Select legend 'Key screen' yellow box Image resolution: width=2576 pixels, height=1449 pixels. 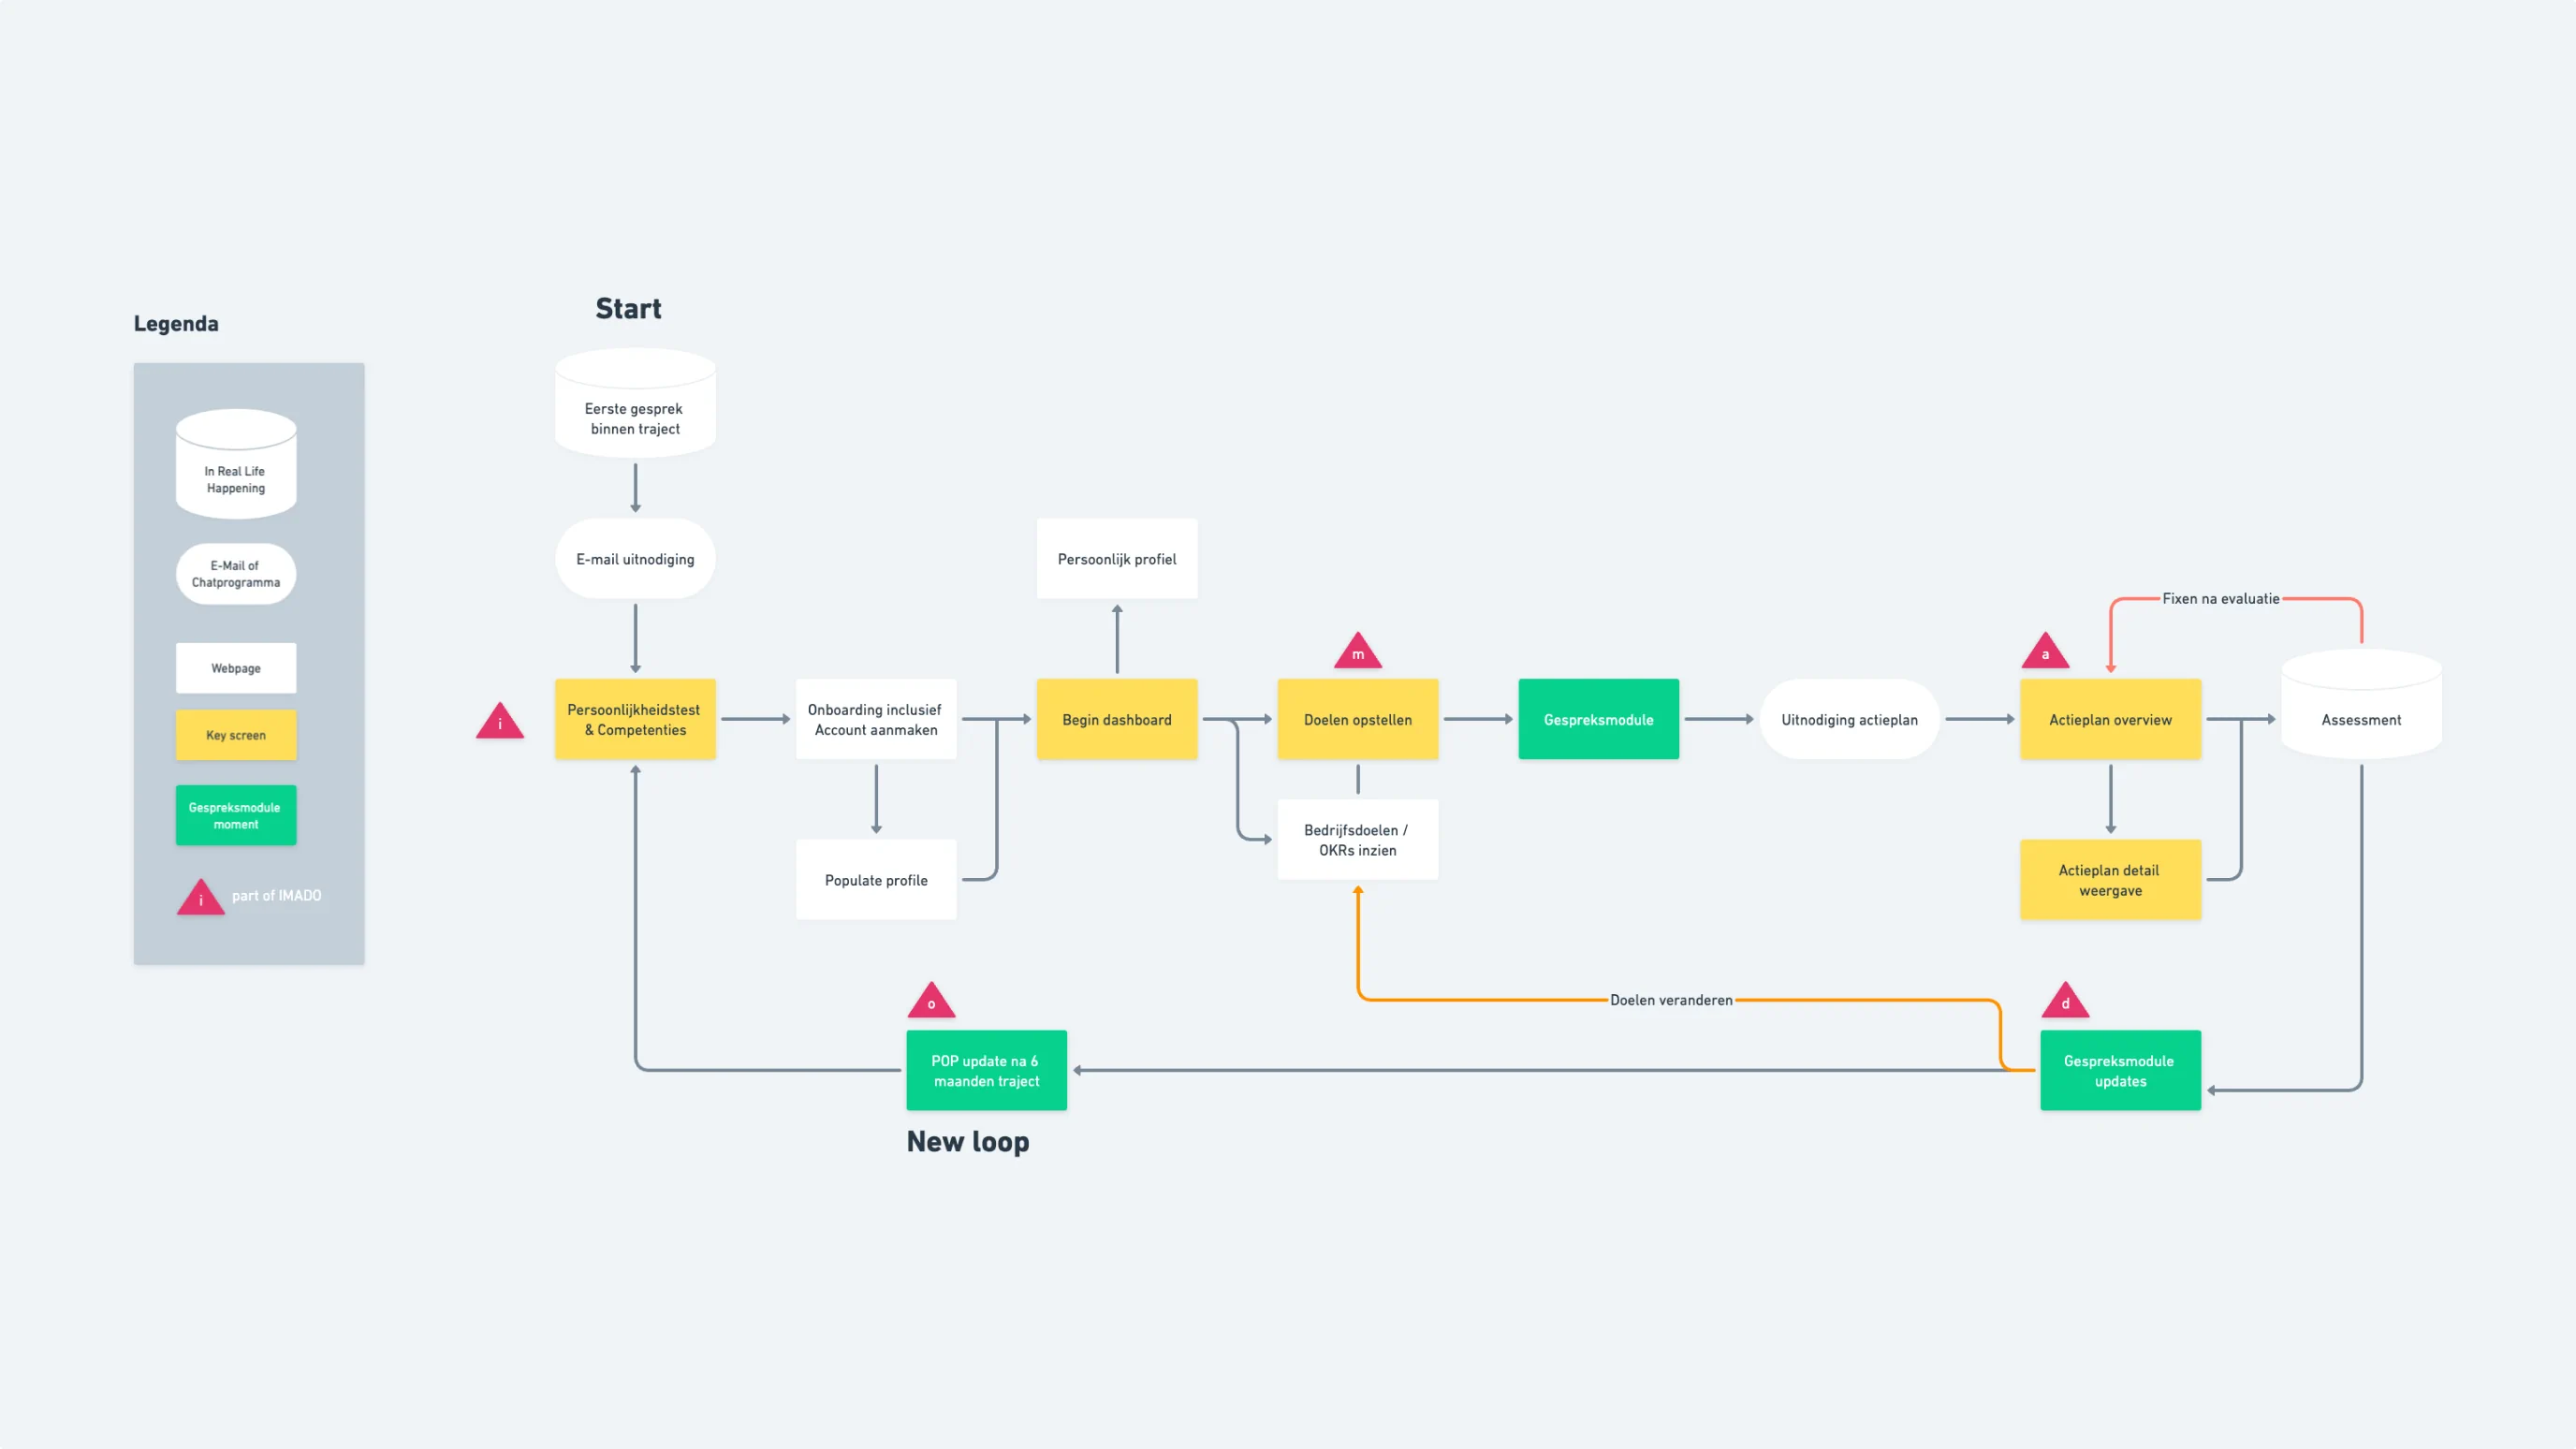(x=236, y=735)
